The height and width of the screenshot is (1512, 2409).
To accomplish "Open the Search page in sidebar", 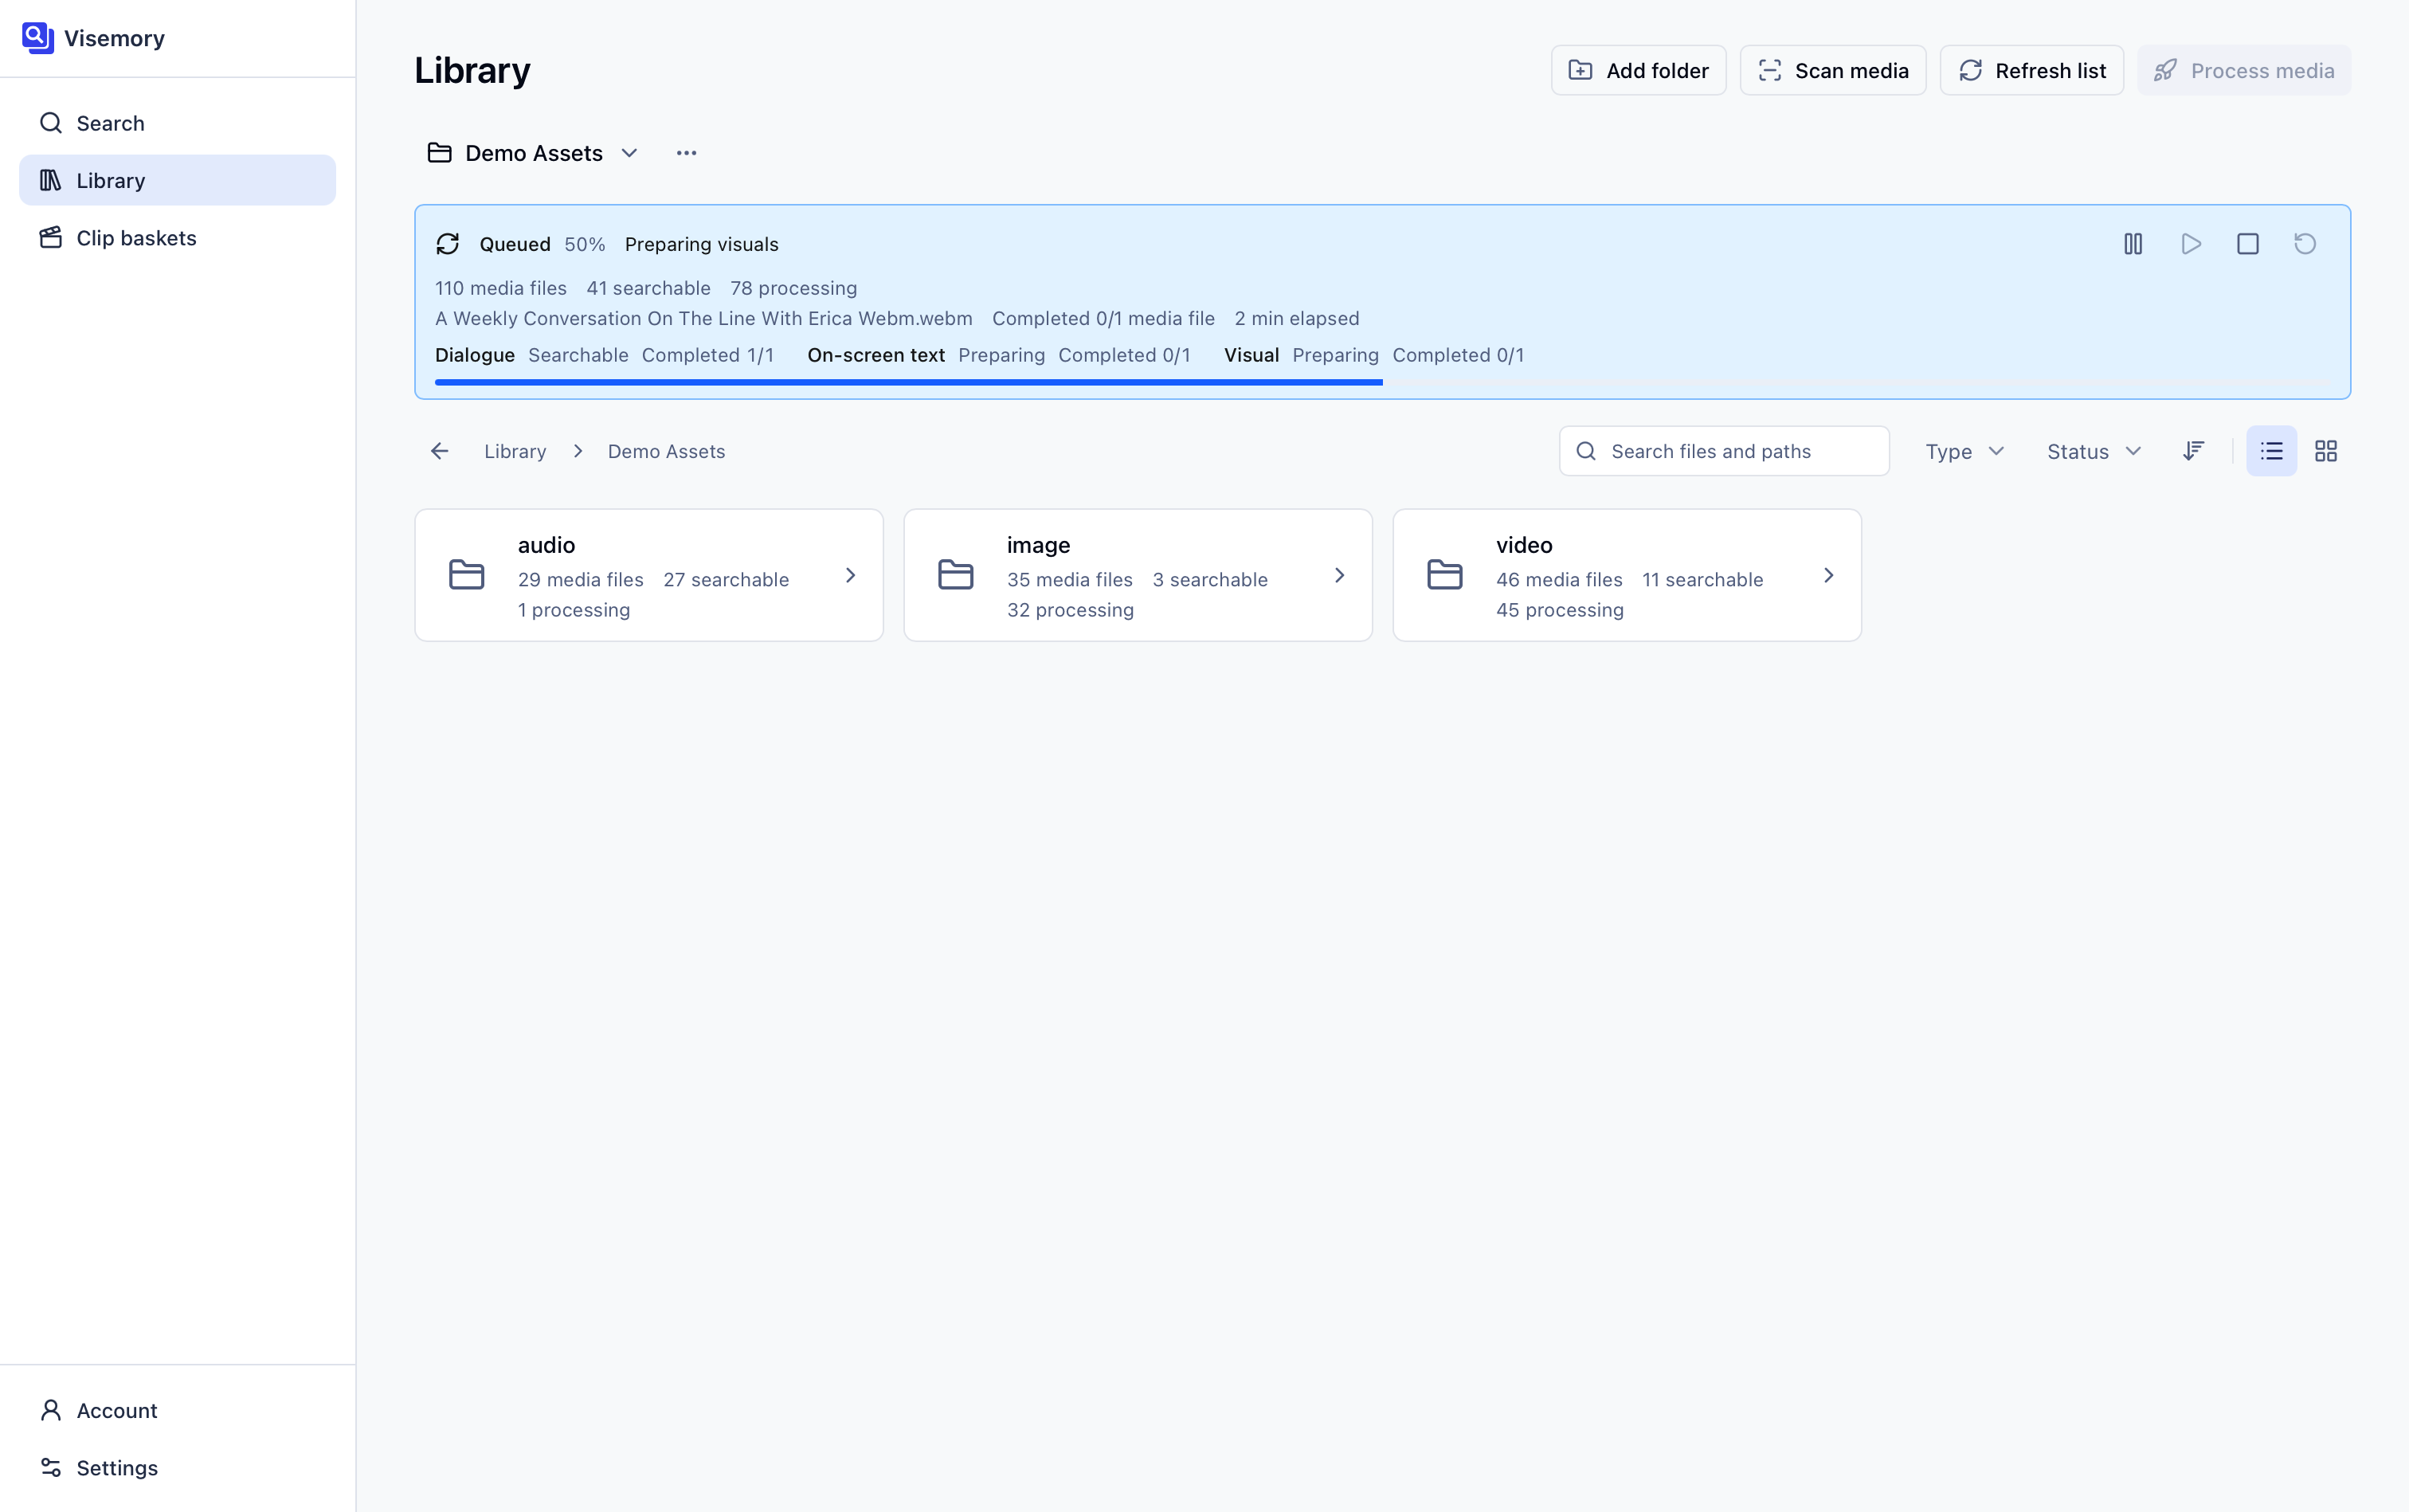I will [x=177, y=123].
